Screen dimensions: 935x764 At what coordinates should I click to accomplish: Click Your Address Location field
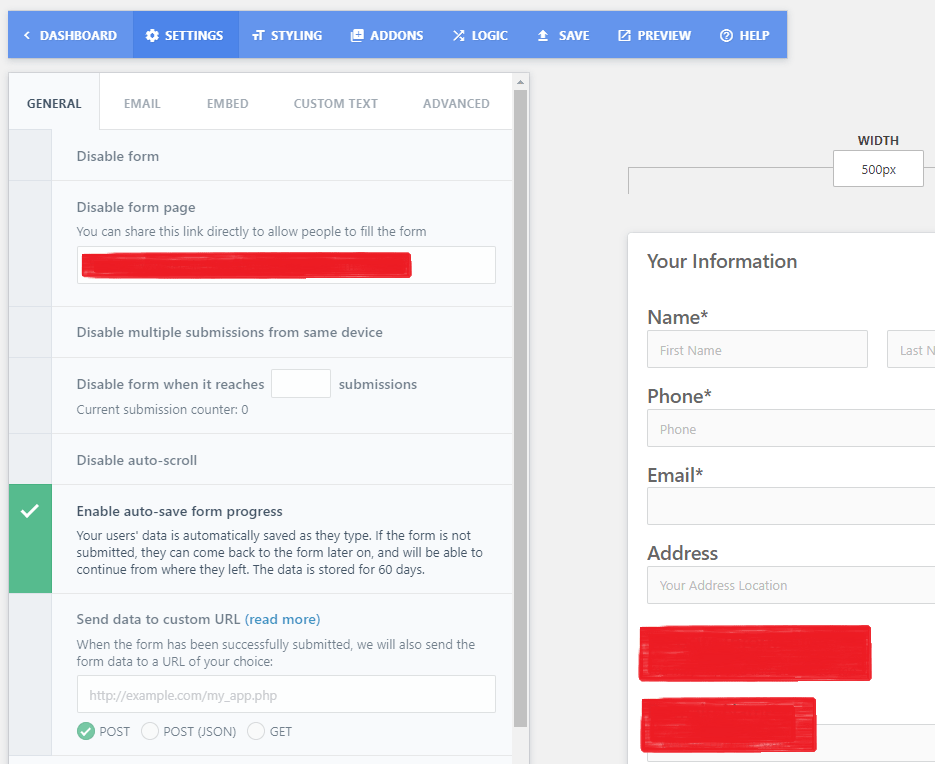[x=791, y=585]
